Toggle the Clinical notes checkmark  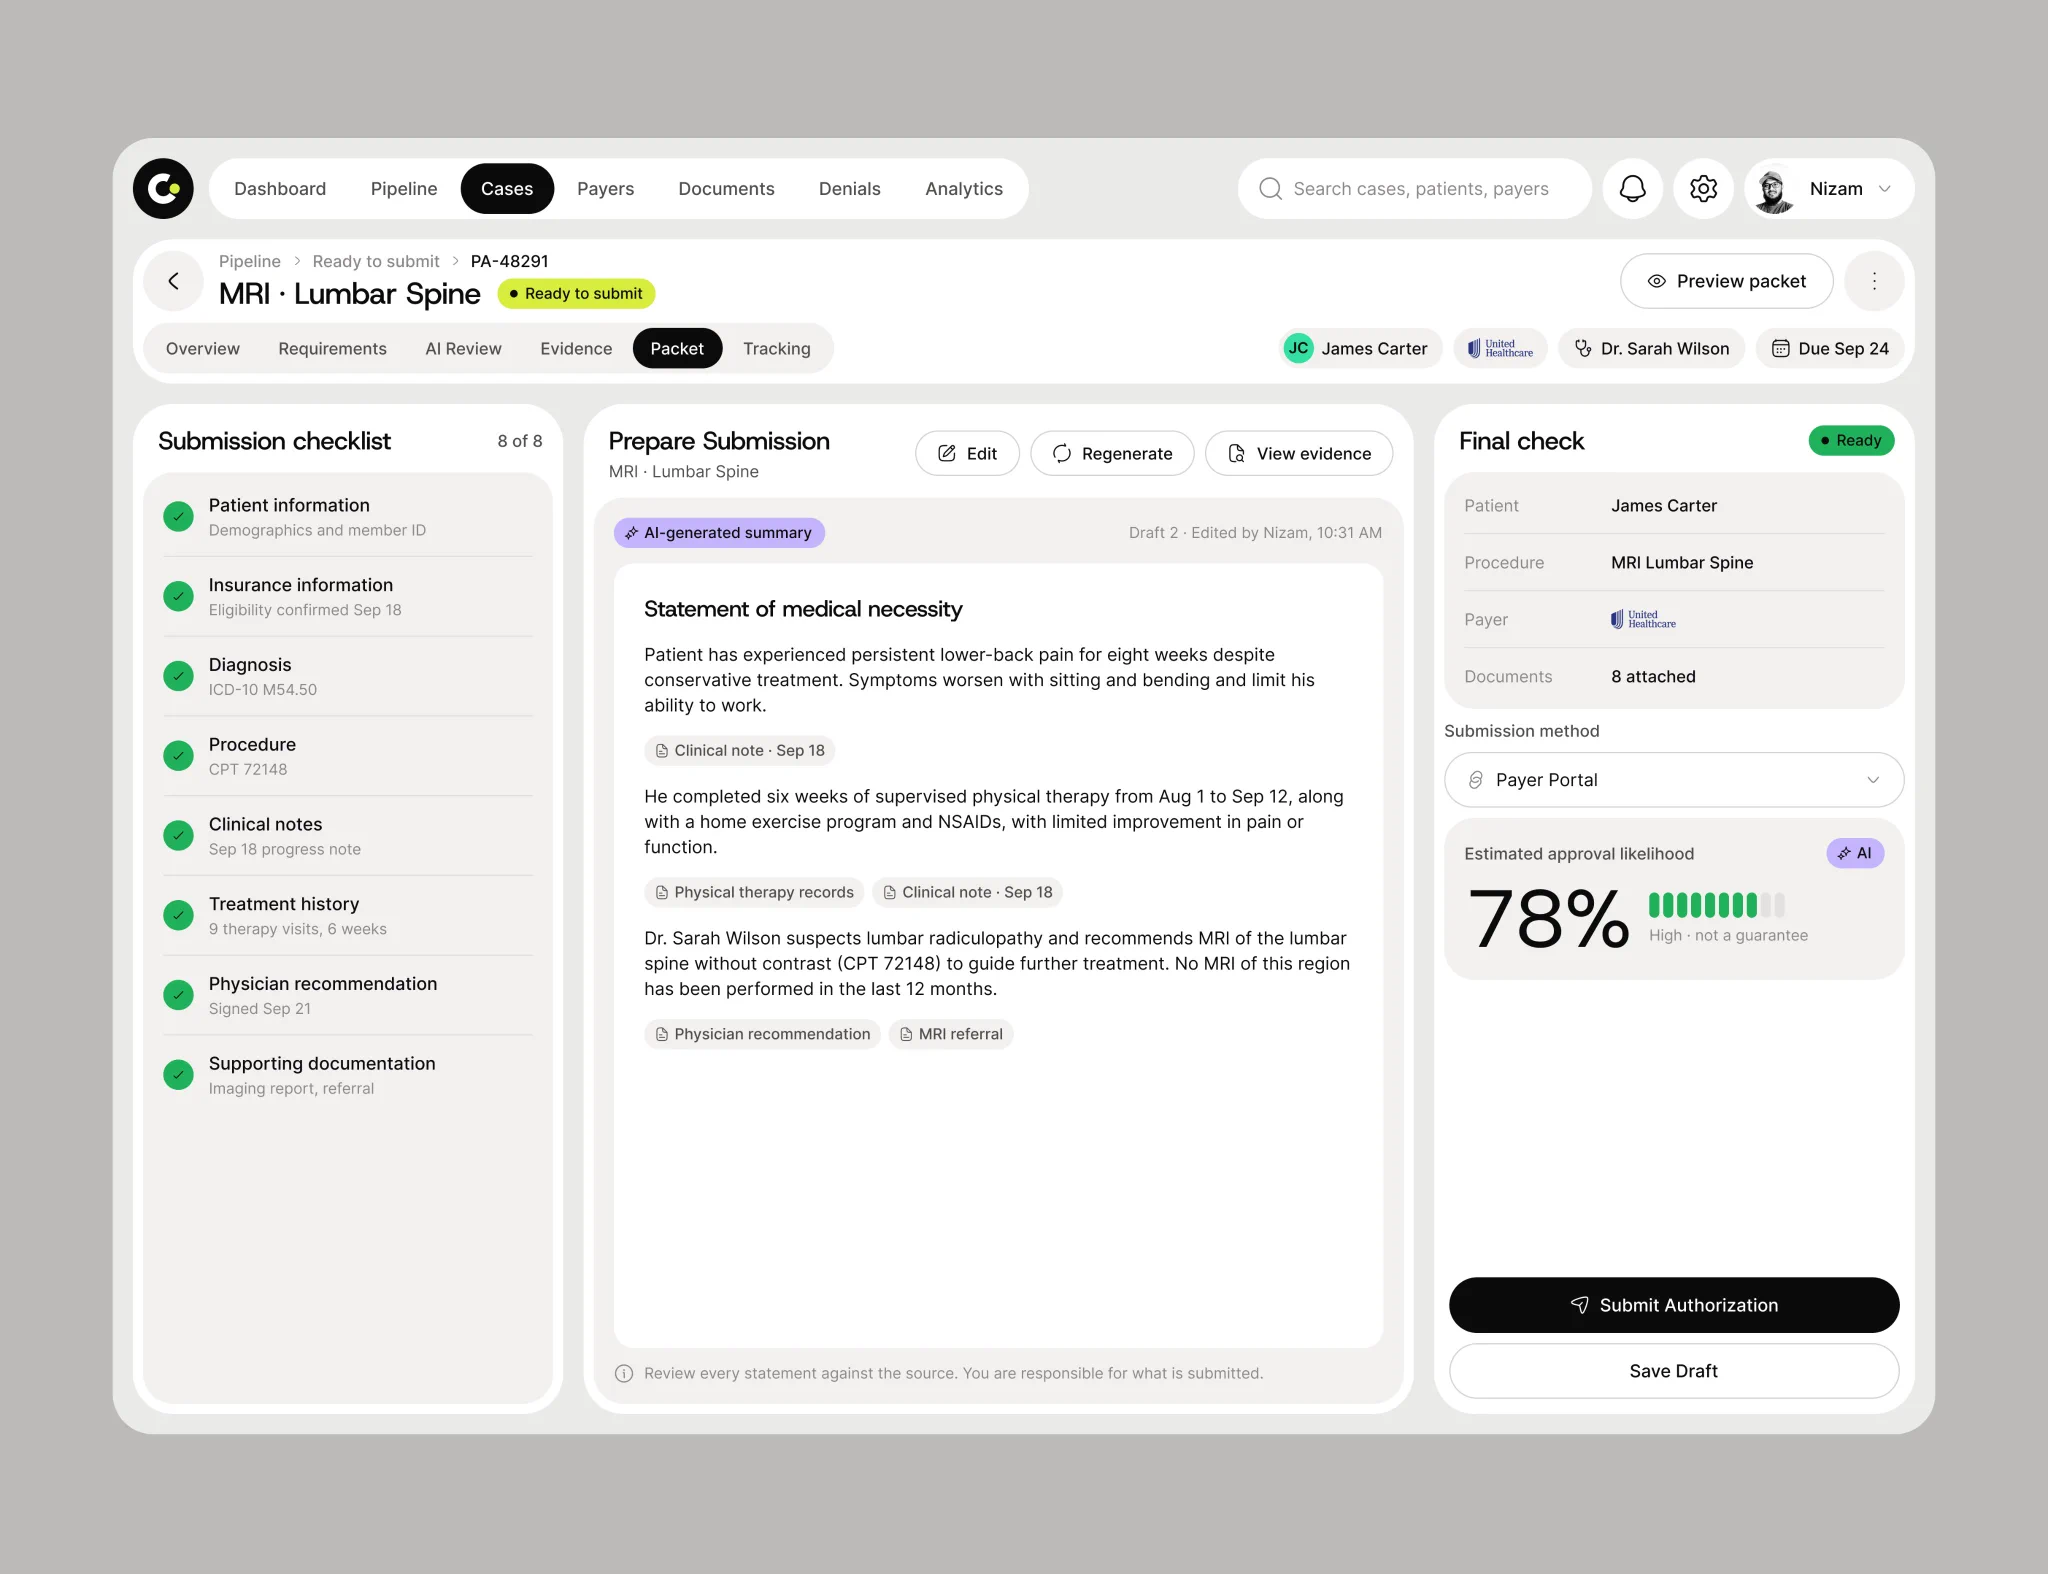(x=178, y=835)
